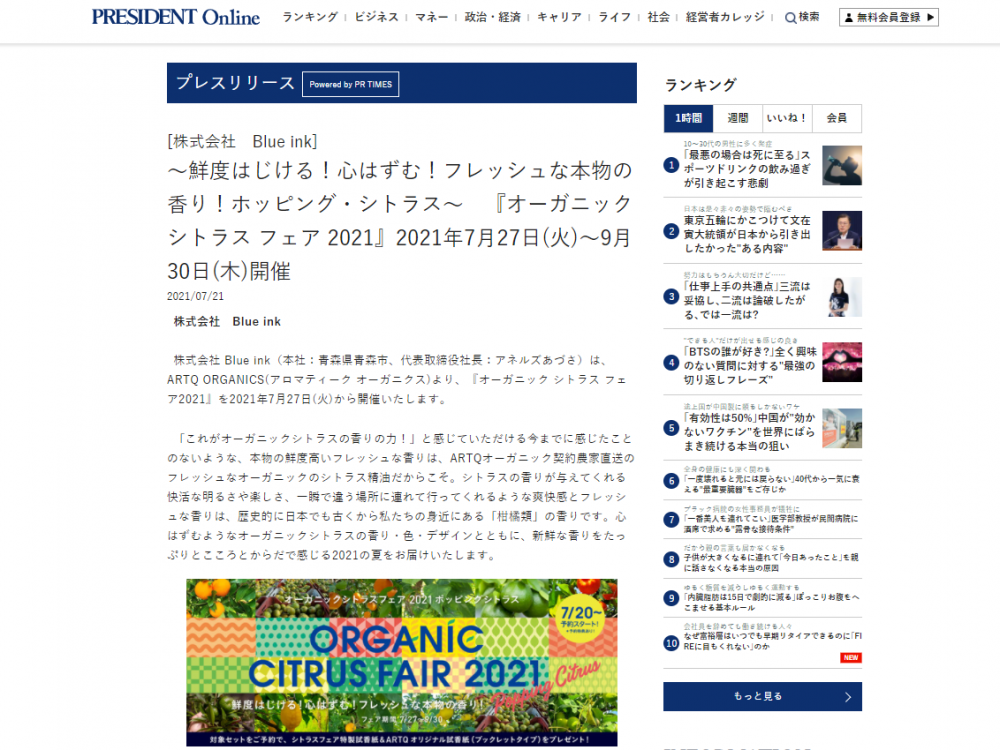1000x750 pixels.
Task: Click the woman presenter thumbnail
Action: pyautogui.click(x=842, y=297)
